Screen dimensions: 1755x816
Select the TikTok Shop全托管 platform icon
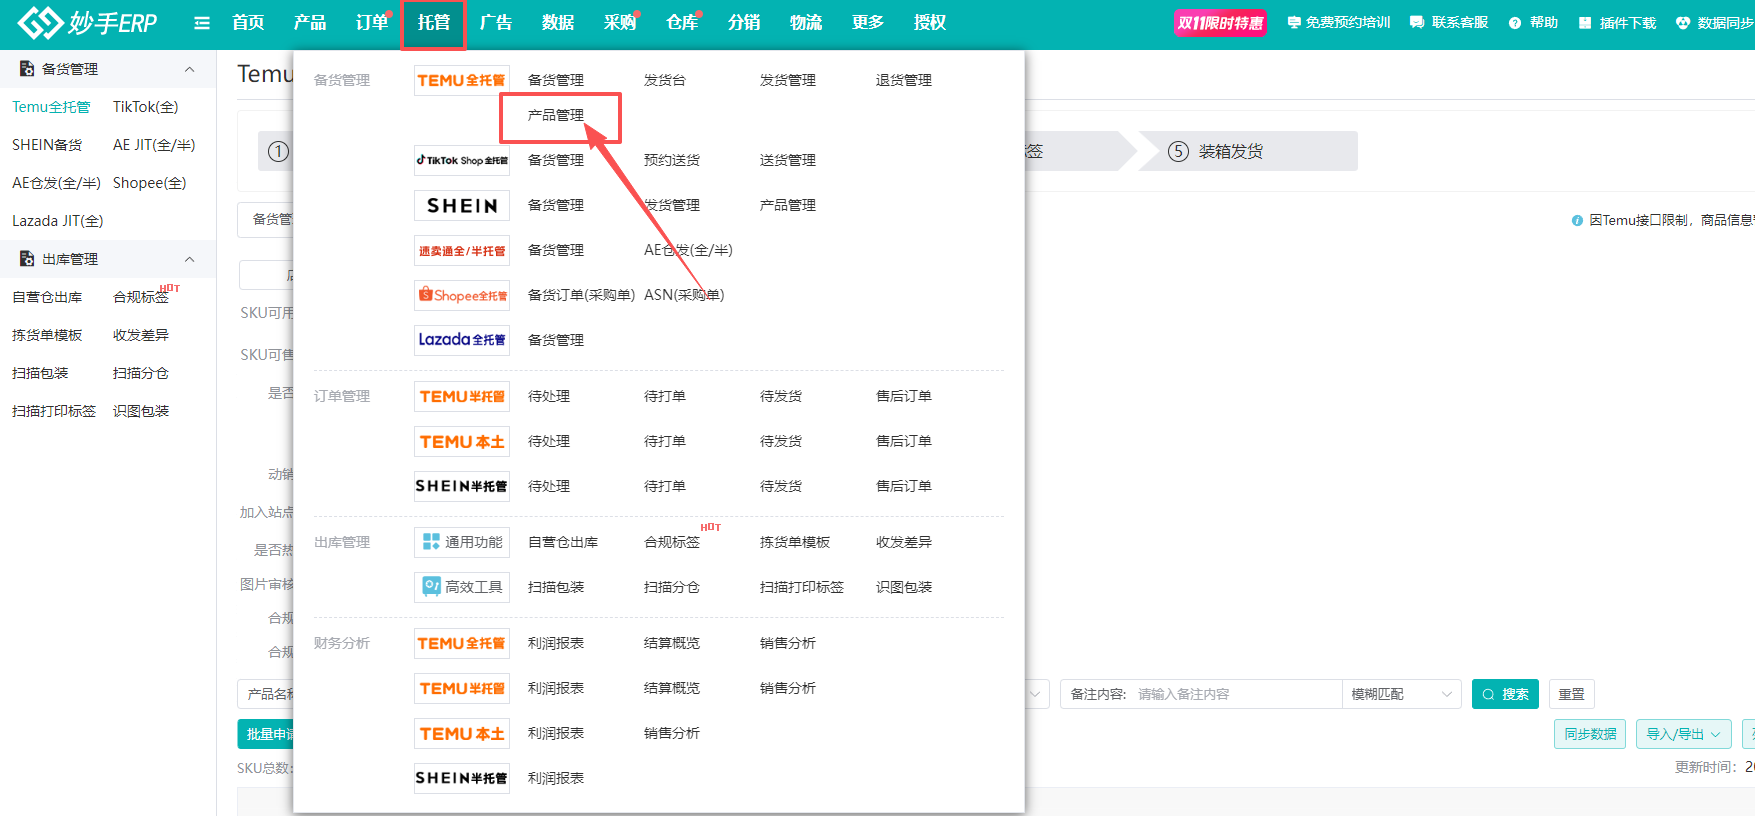click(x=461, y=160)
